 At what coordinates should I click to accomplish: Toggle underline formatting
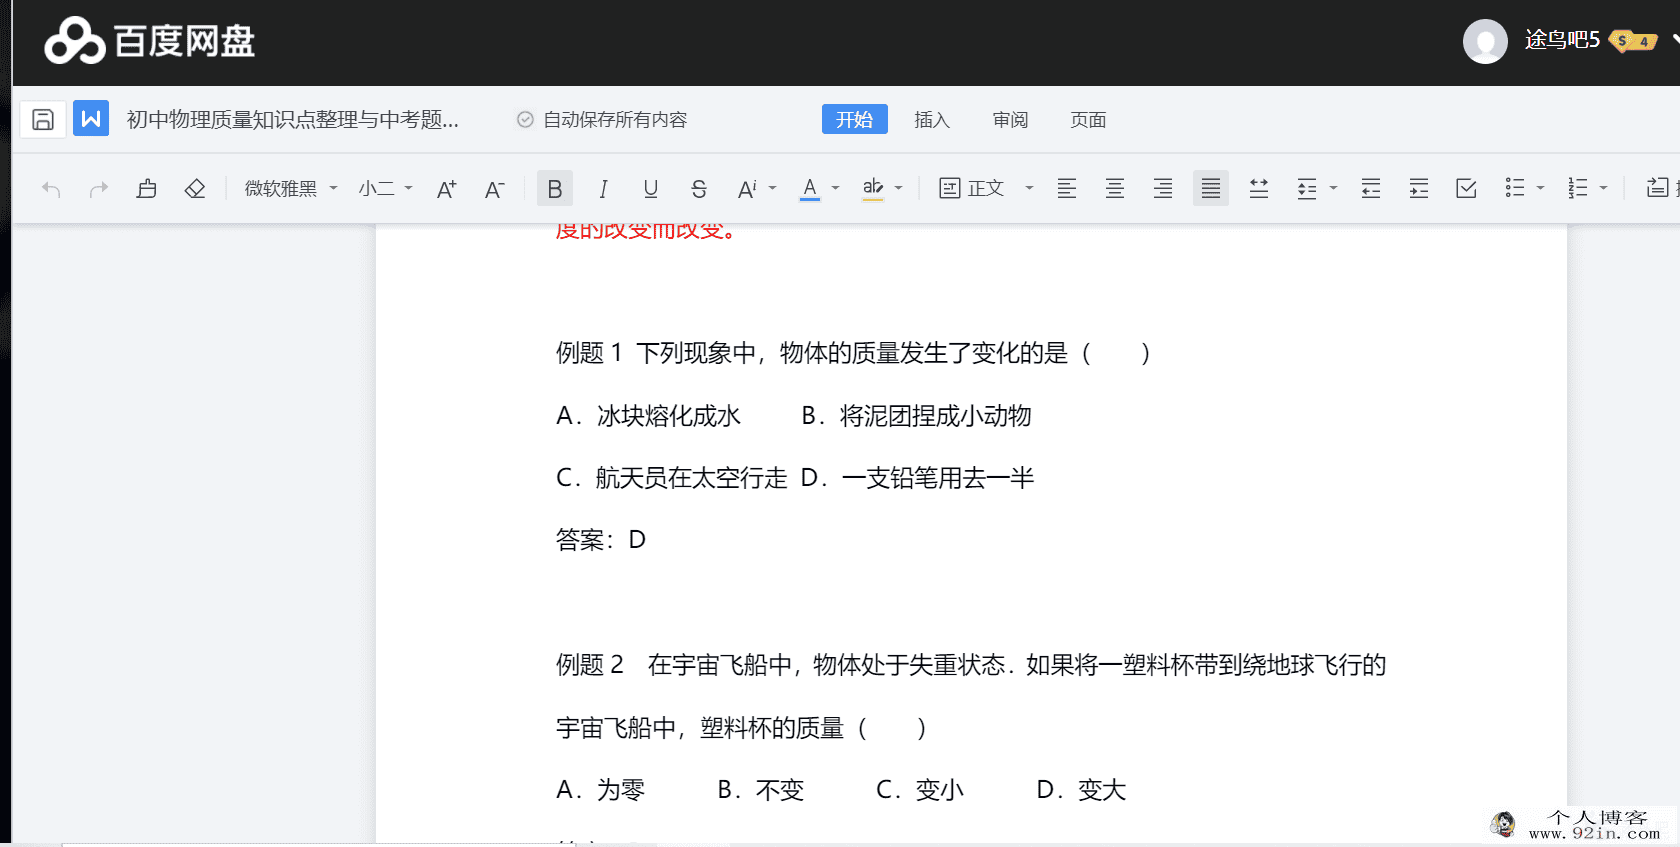pos(651,188)
